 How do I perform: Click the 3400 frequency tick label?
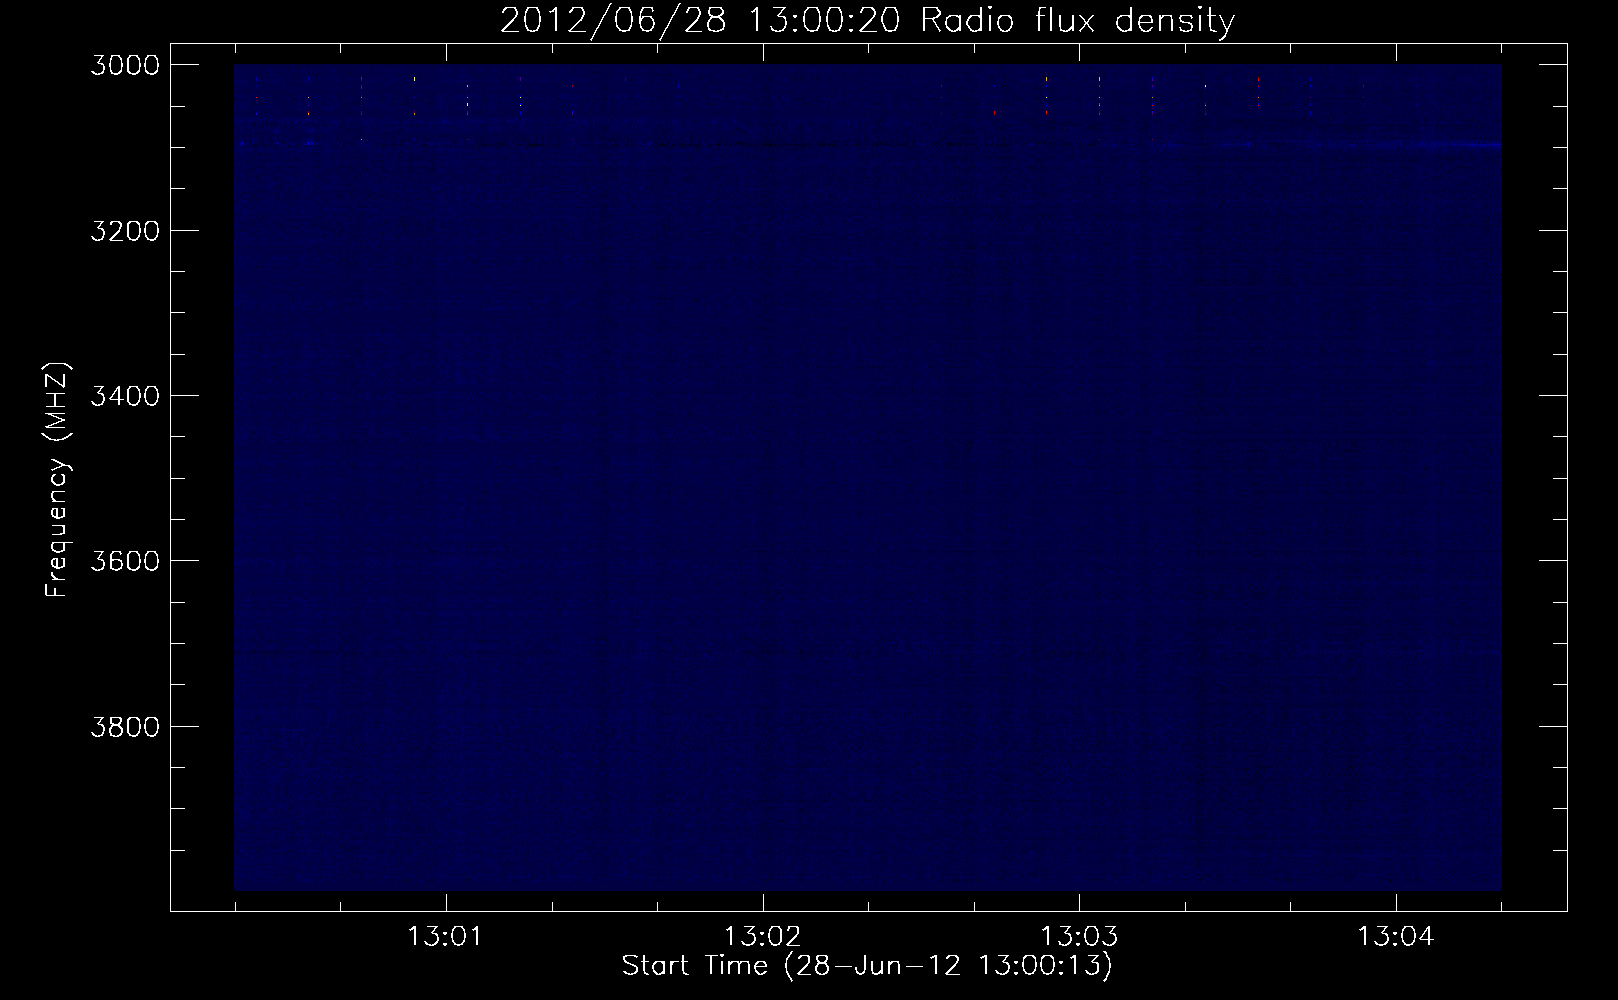(125, 395)
